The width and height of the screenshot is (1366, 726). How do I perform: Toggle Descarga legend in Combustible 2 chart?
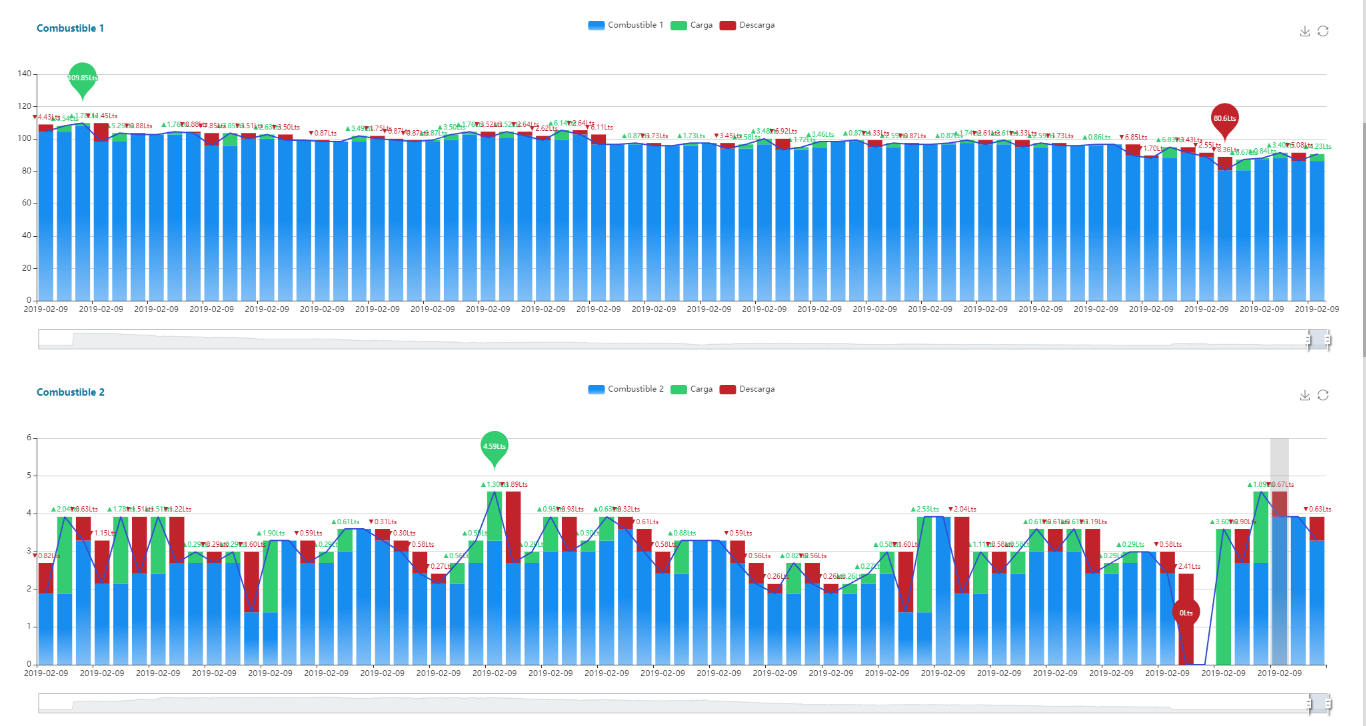pyautogui.click(x=747, y=389)
